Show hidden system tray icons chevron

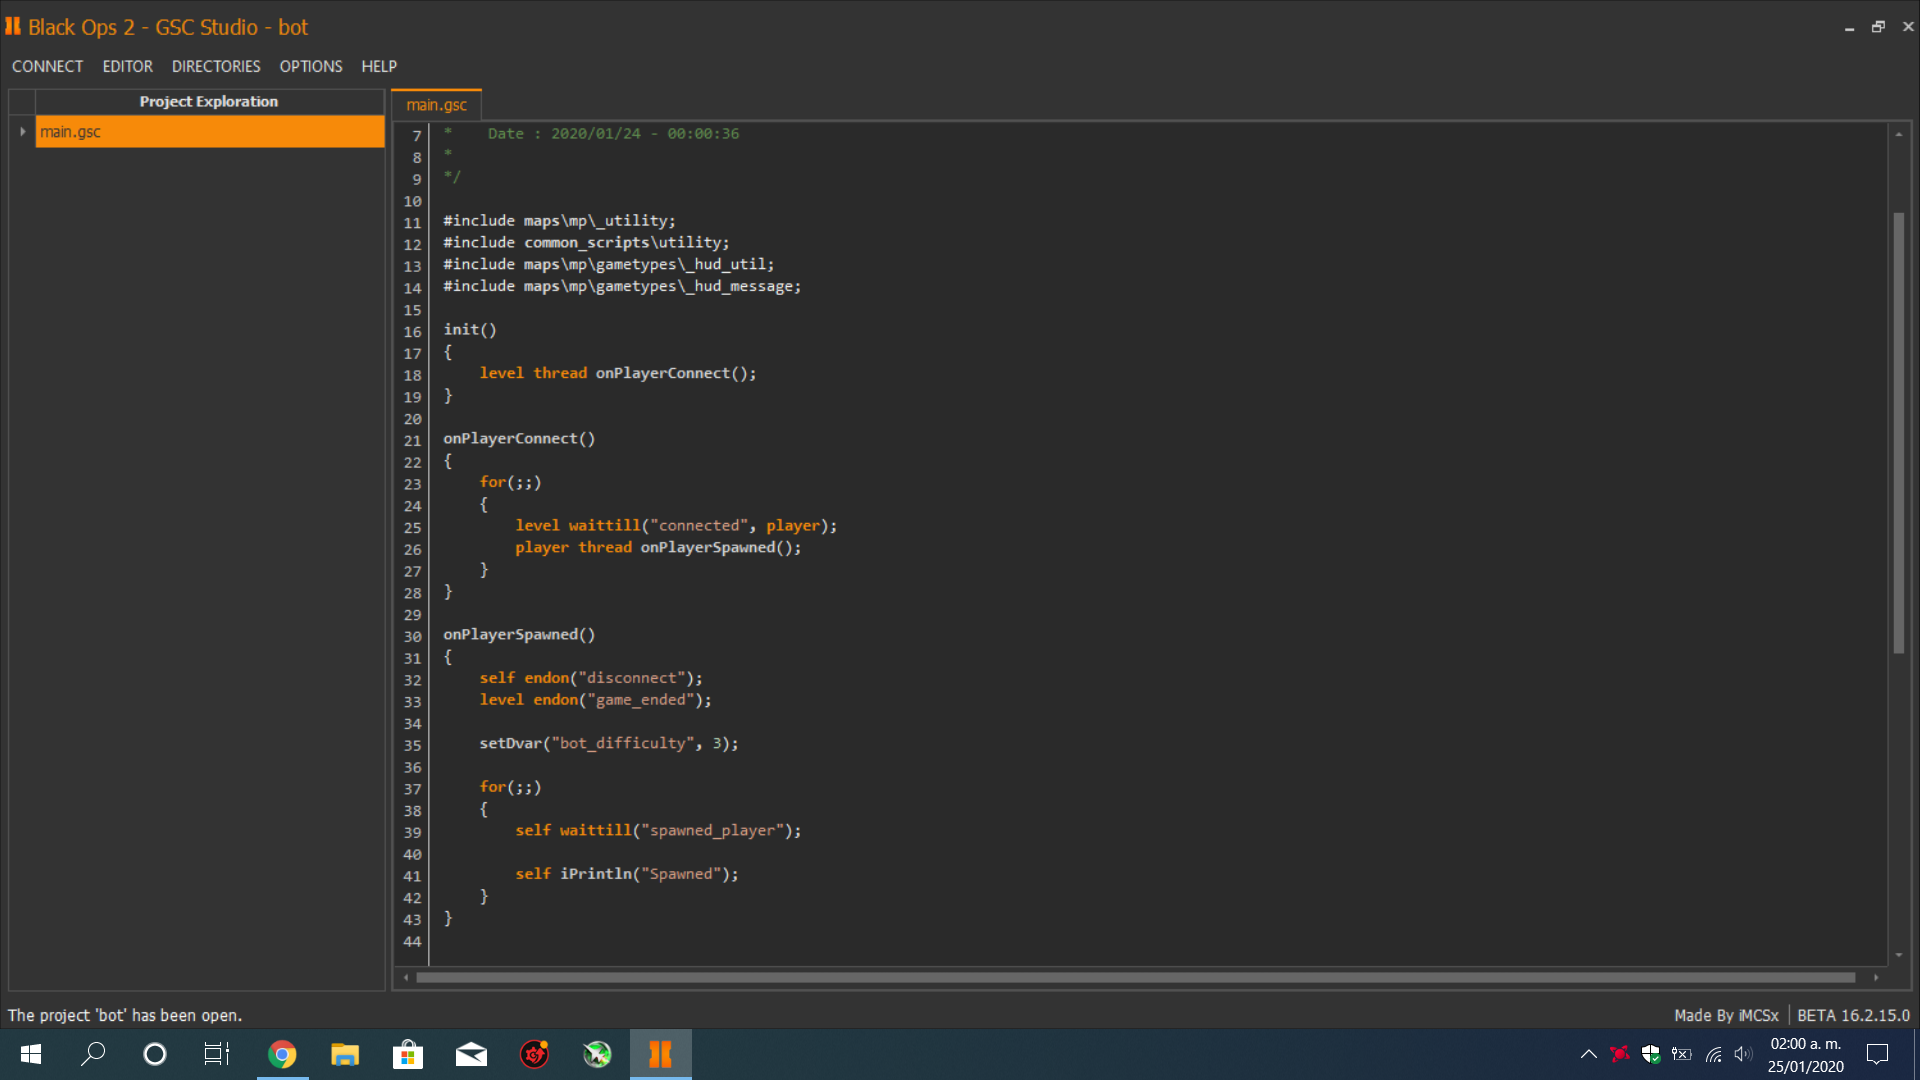[x=1588, y=1054]
